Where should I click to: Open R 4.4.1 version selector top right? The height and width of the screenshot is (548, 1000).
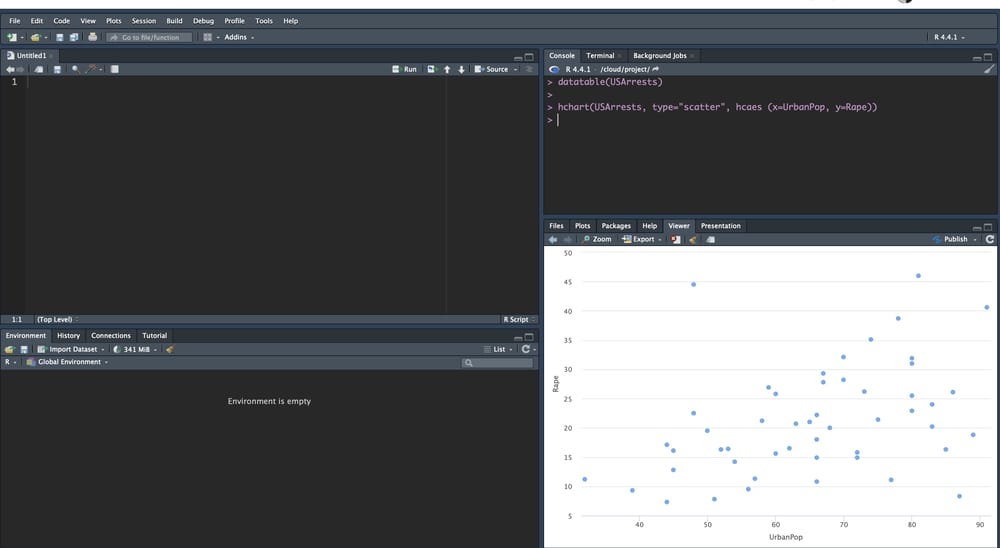(949, 38)
